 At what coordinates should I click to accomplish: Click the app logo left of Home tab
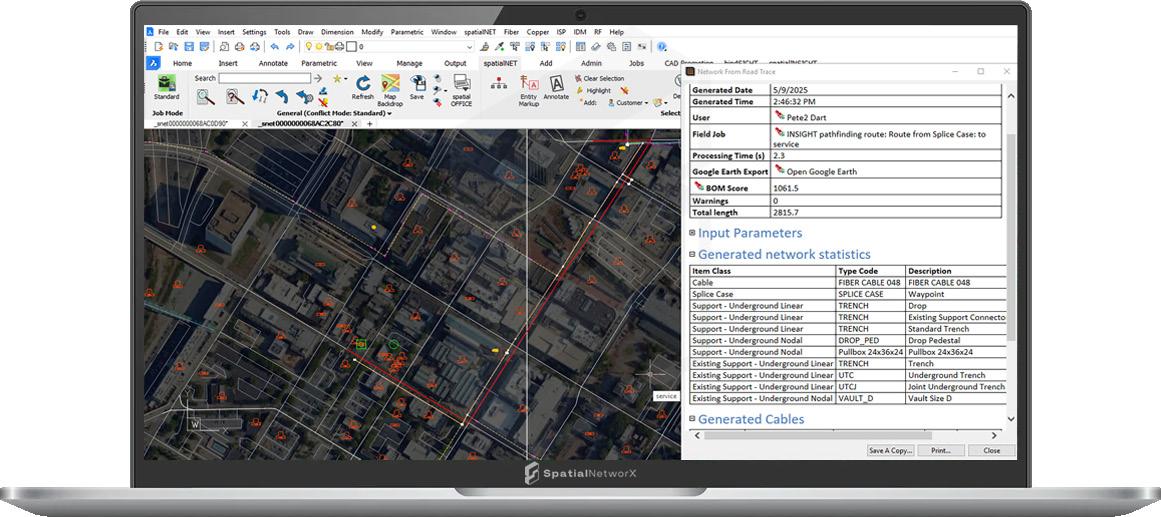tap(153, 63)
